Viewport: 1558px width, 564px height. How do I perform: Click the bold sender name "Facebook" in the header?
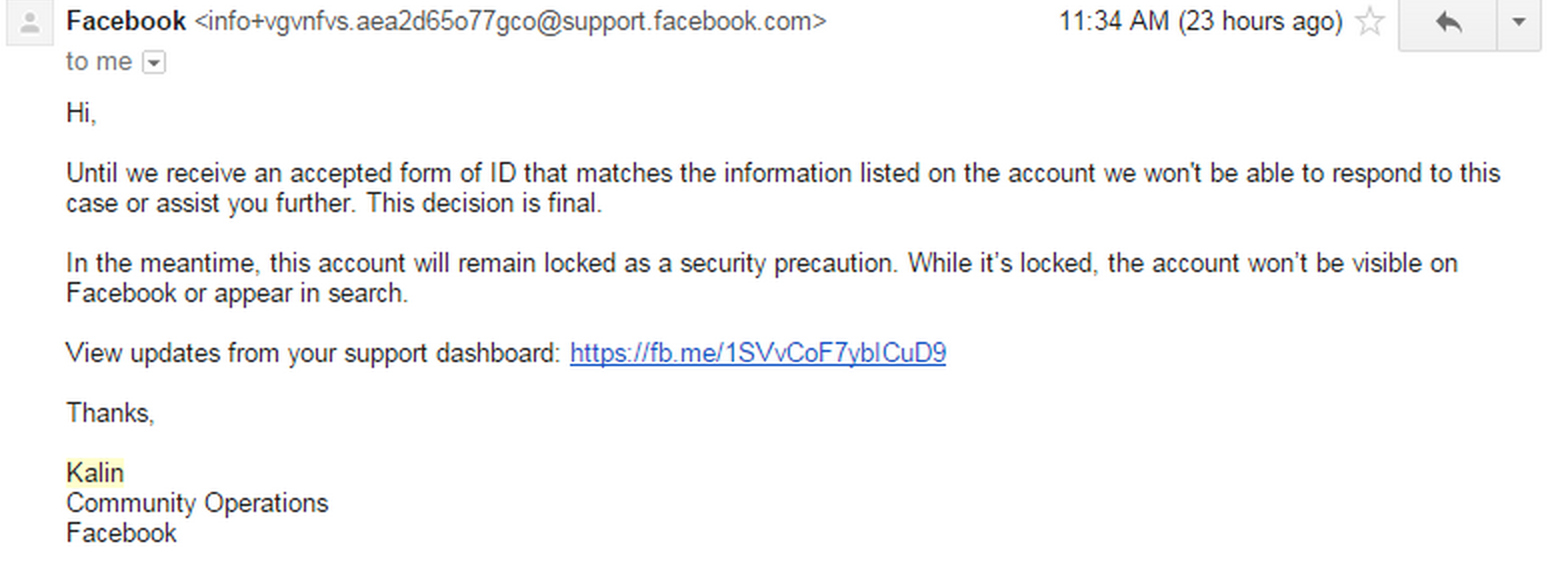(126, 21)
